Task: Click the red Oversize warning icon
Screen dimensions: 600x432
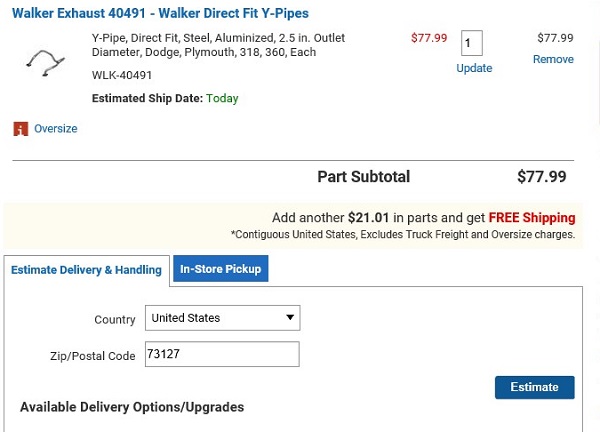Action: tap(20, 129)
